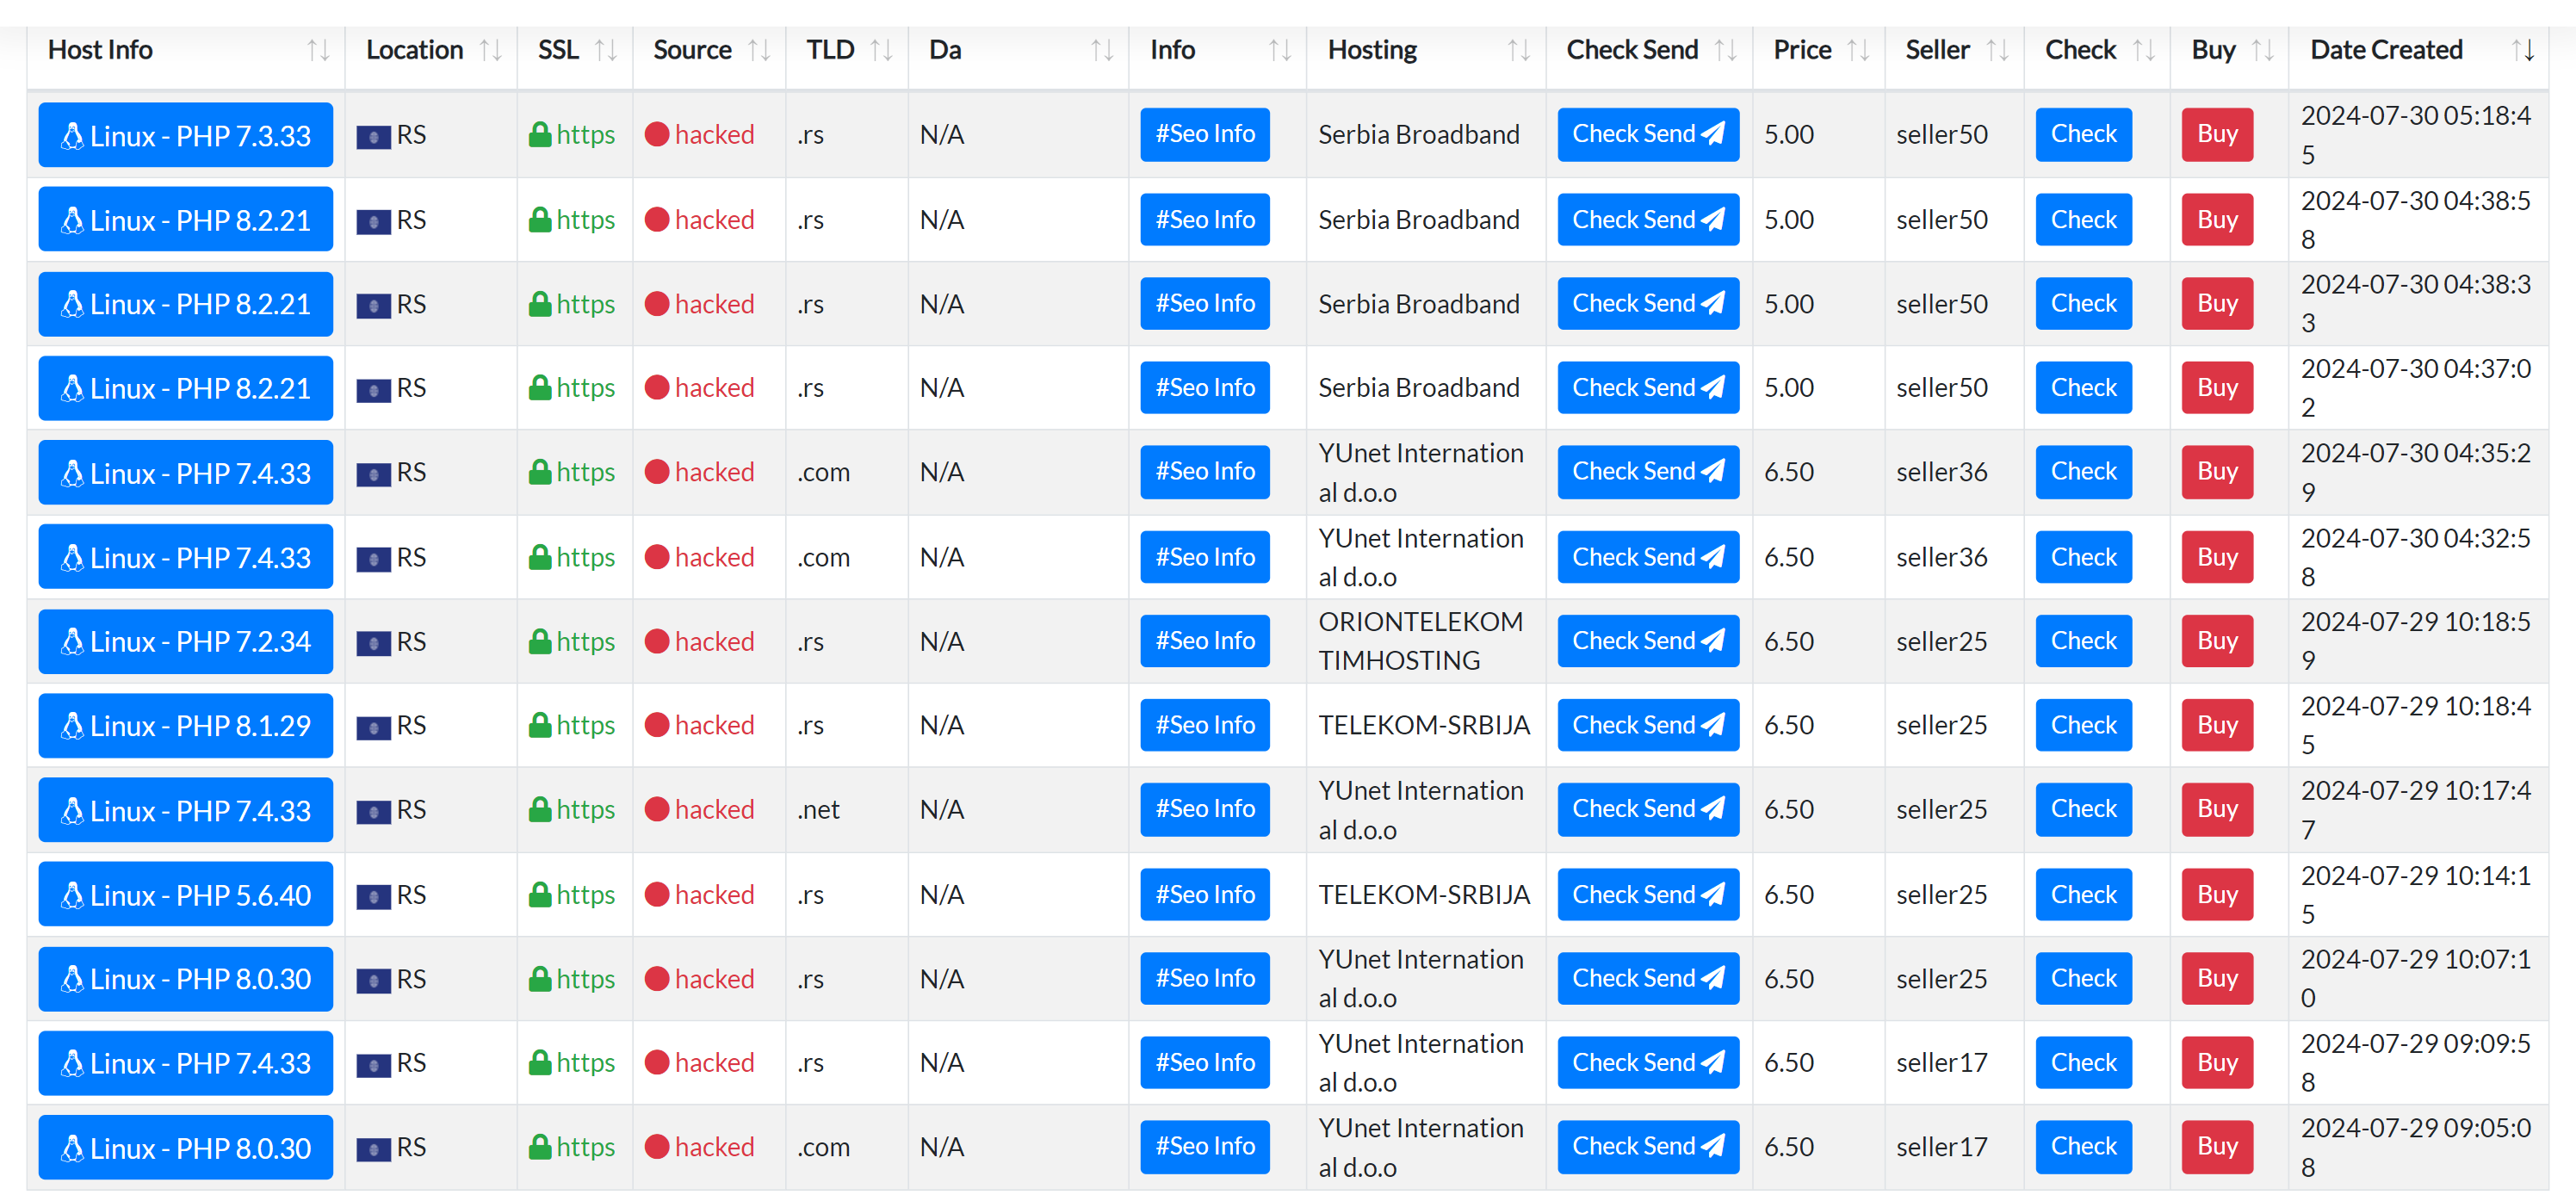Click Check in the row created 2024-07-30 04:37:02
2576x1201 pixels.
tap(2083, 387)
